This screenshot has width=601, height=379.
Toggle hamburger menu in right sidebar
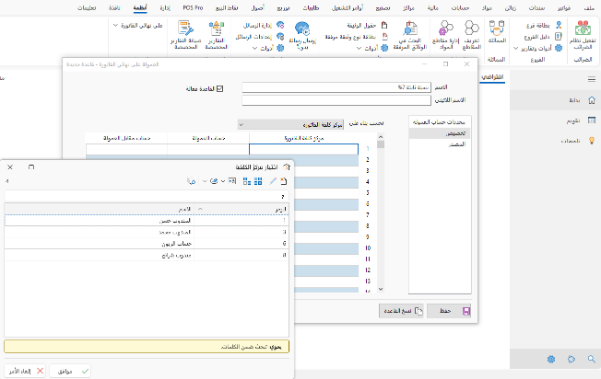[x=591, y=79]
